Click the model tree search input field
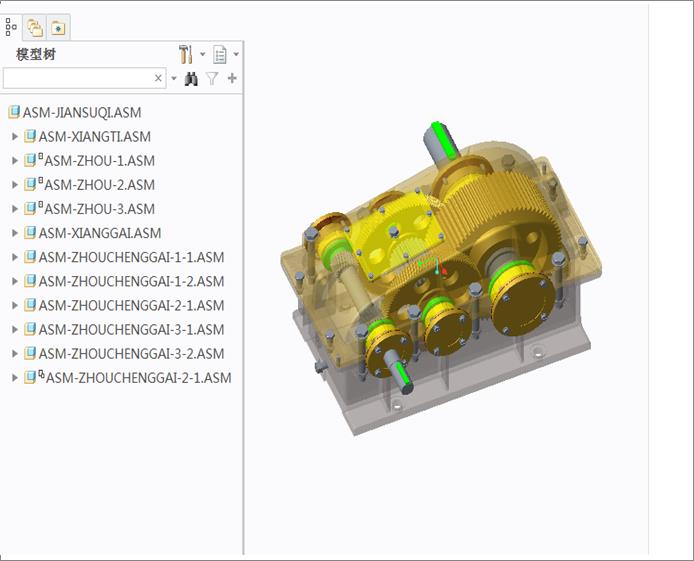The image size is (694, 561). (x=85, y=78)
